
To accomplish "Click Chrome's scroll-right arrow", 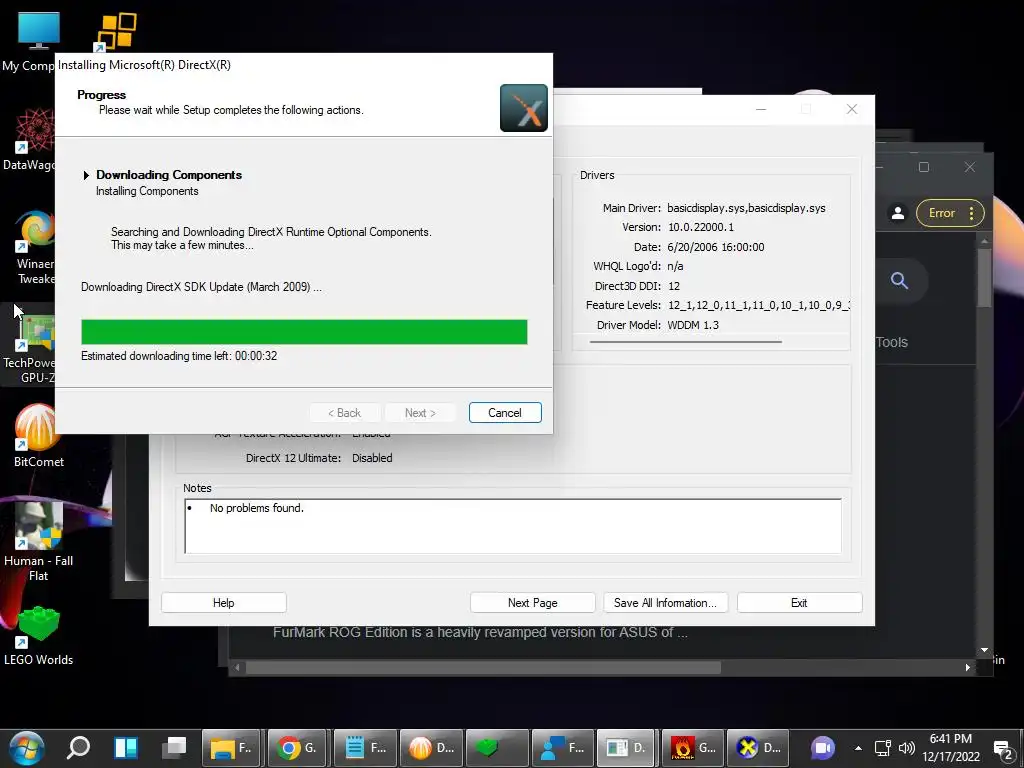I will 968,667.
